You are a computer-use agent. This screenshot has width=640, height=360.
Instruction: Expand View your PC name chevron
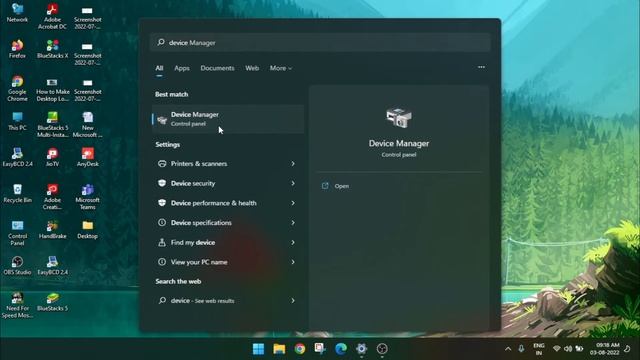[293, 262]
